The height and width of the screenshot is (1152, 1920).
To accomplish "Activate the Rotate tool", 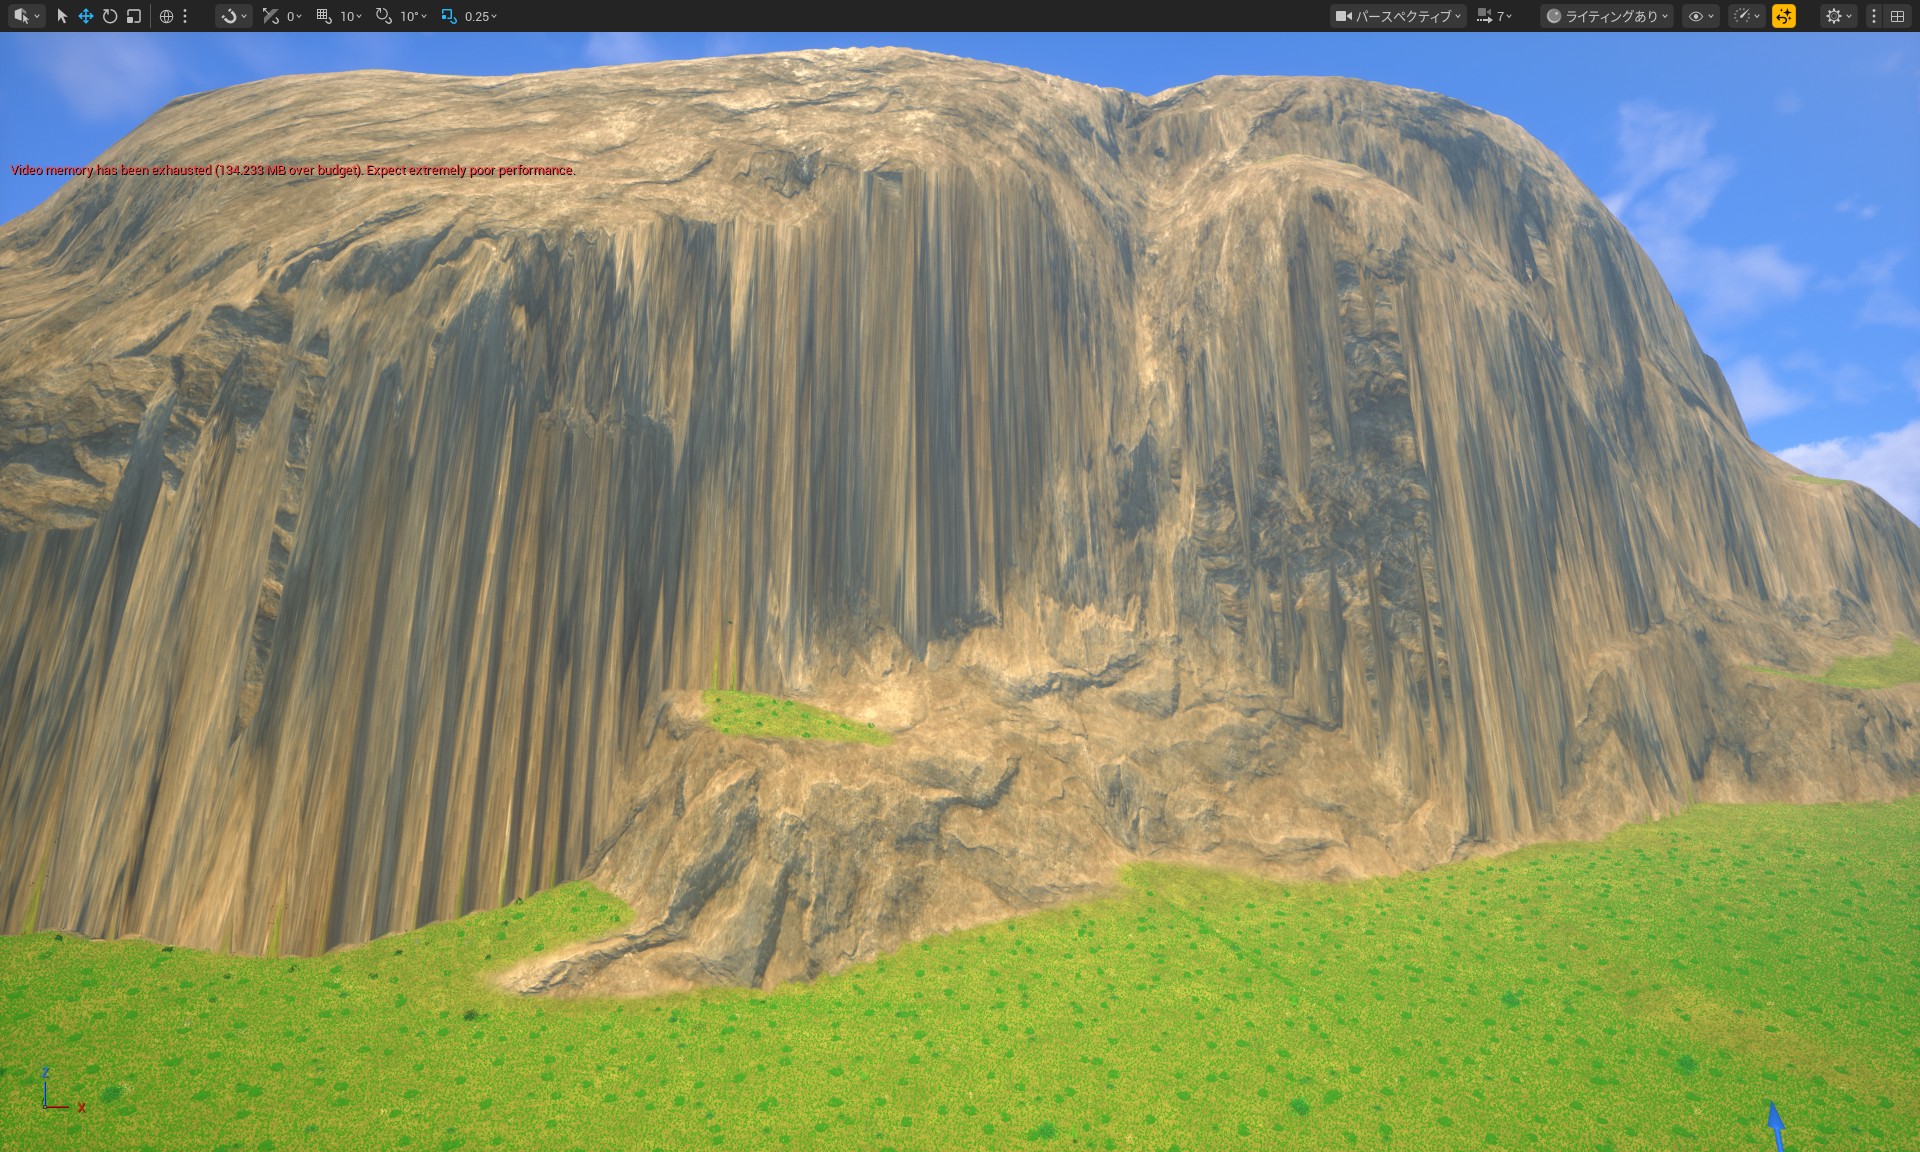I will pos(110,16).
